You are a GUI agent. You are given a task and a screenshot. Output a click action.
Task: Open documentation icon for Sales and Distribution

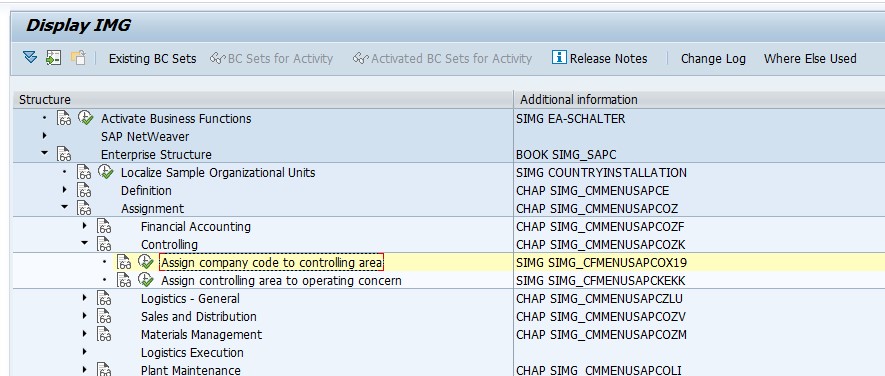104,317
